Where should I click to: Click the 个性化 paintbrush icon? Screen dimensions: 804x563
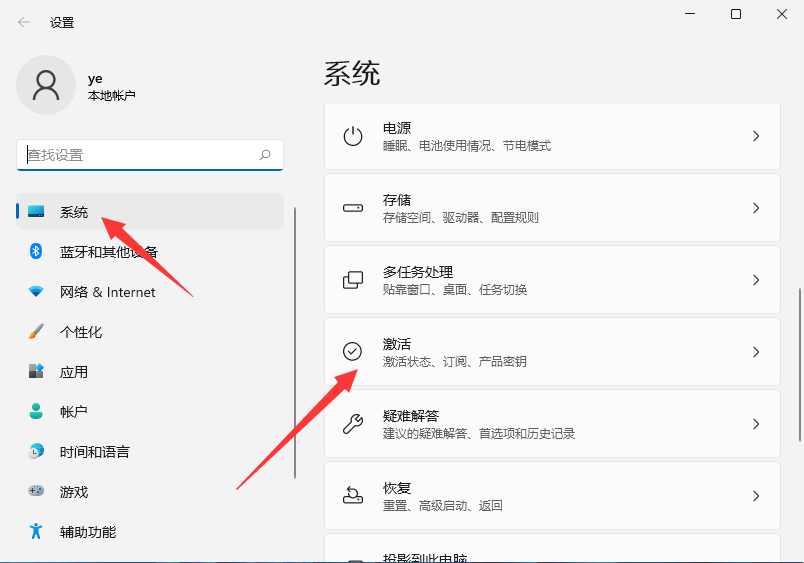(x=36, y=331)
